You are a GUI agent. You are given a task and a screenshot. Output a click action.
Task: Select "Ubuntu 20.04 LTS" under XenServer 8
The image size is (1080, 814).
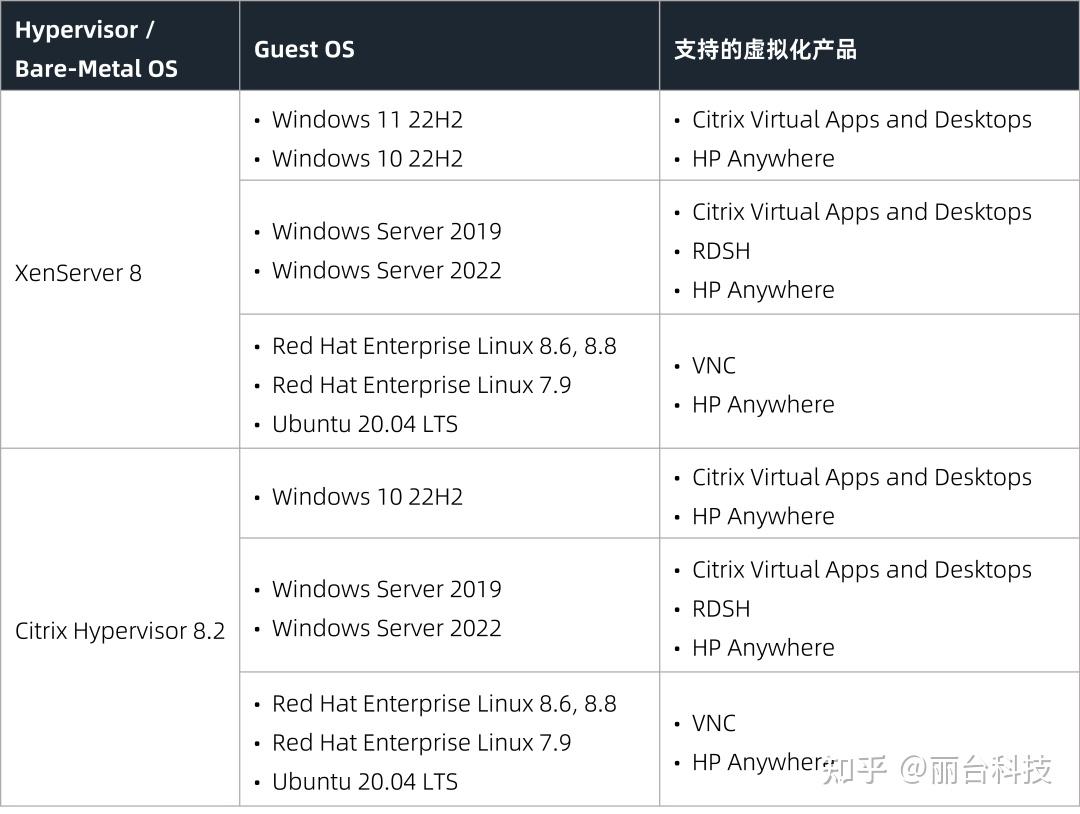[x=364, y=424]
